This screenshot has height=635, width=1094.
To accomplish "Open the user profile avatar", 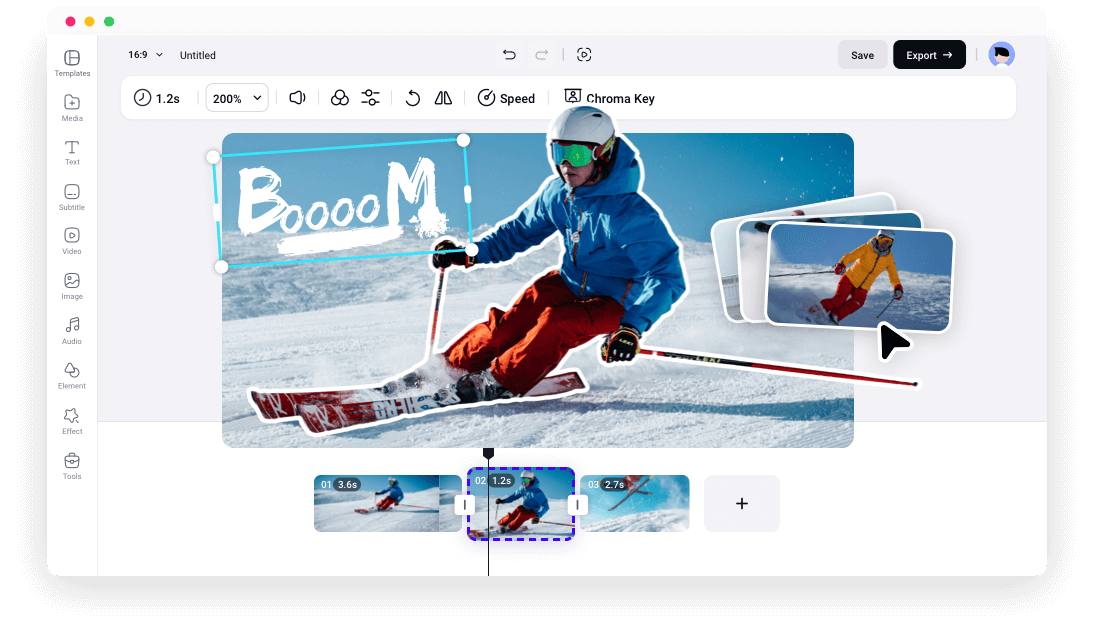I will point(1001,54).
